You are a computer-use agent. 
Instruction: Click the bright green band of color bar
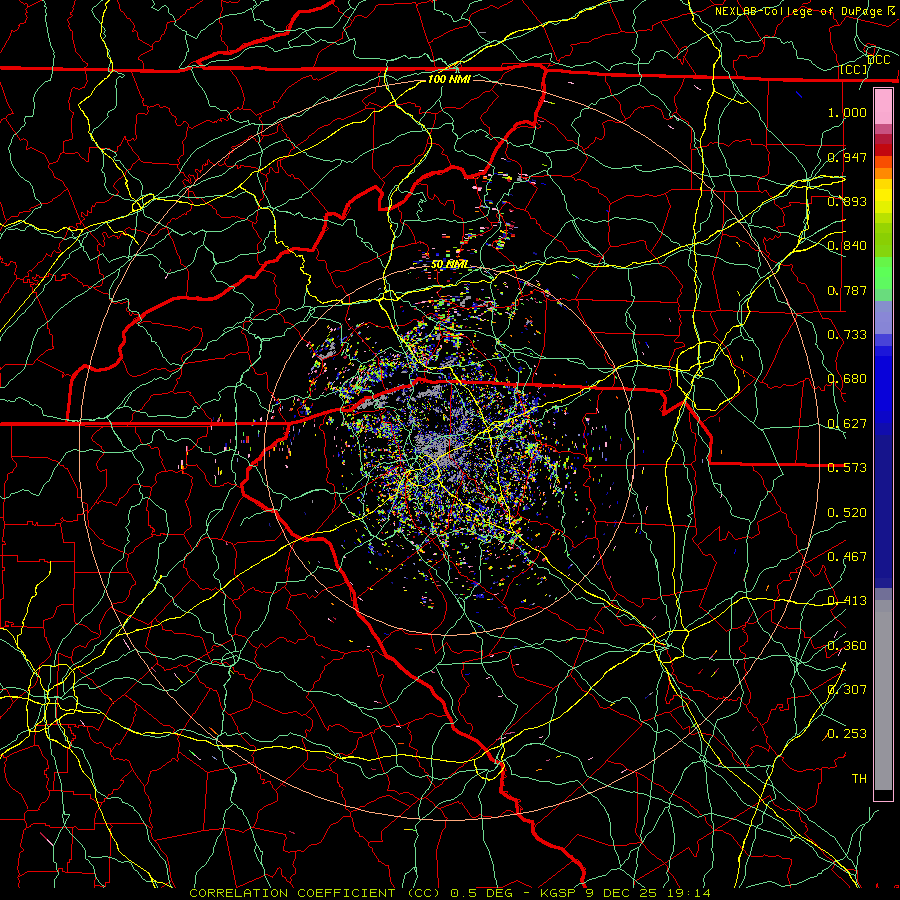click(x=883, y=273)
